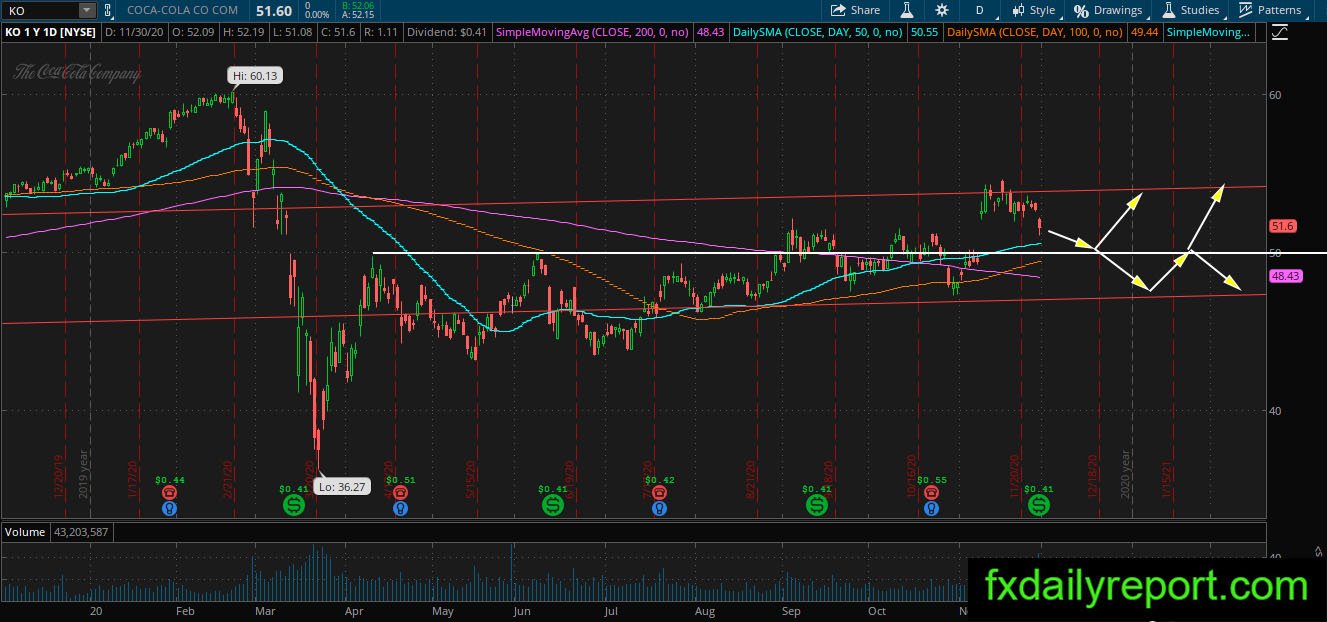Open the Studies menu

(1190, 10)
